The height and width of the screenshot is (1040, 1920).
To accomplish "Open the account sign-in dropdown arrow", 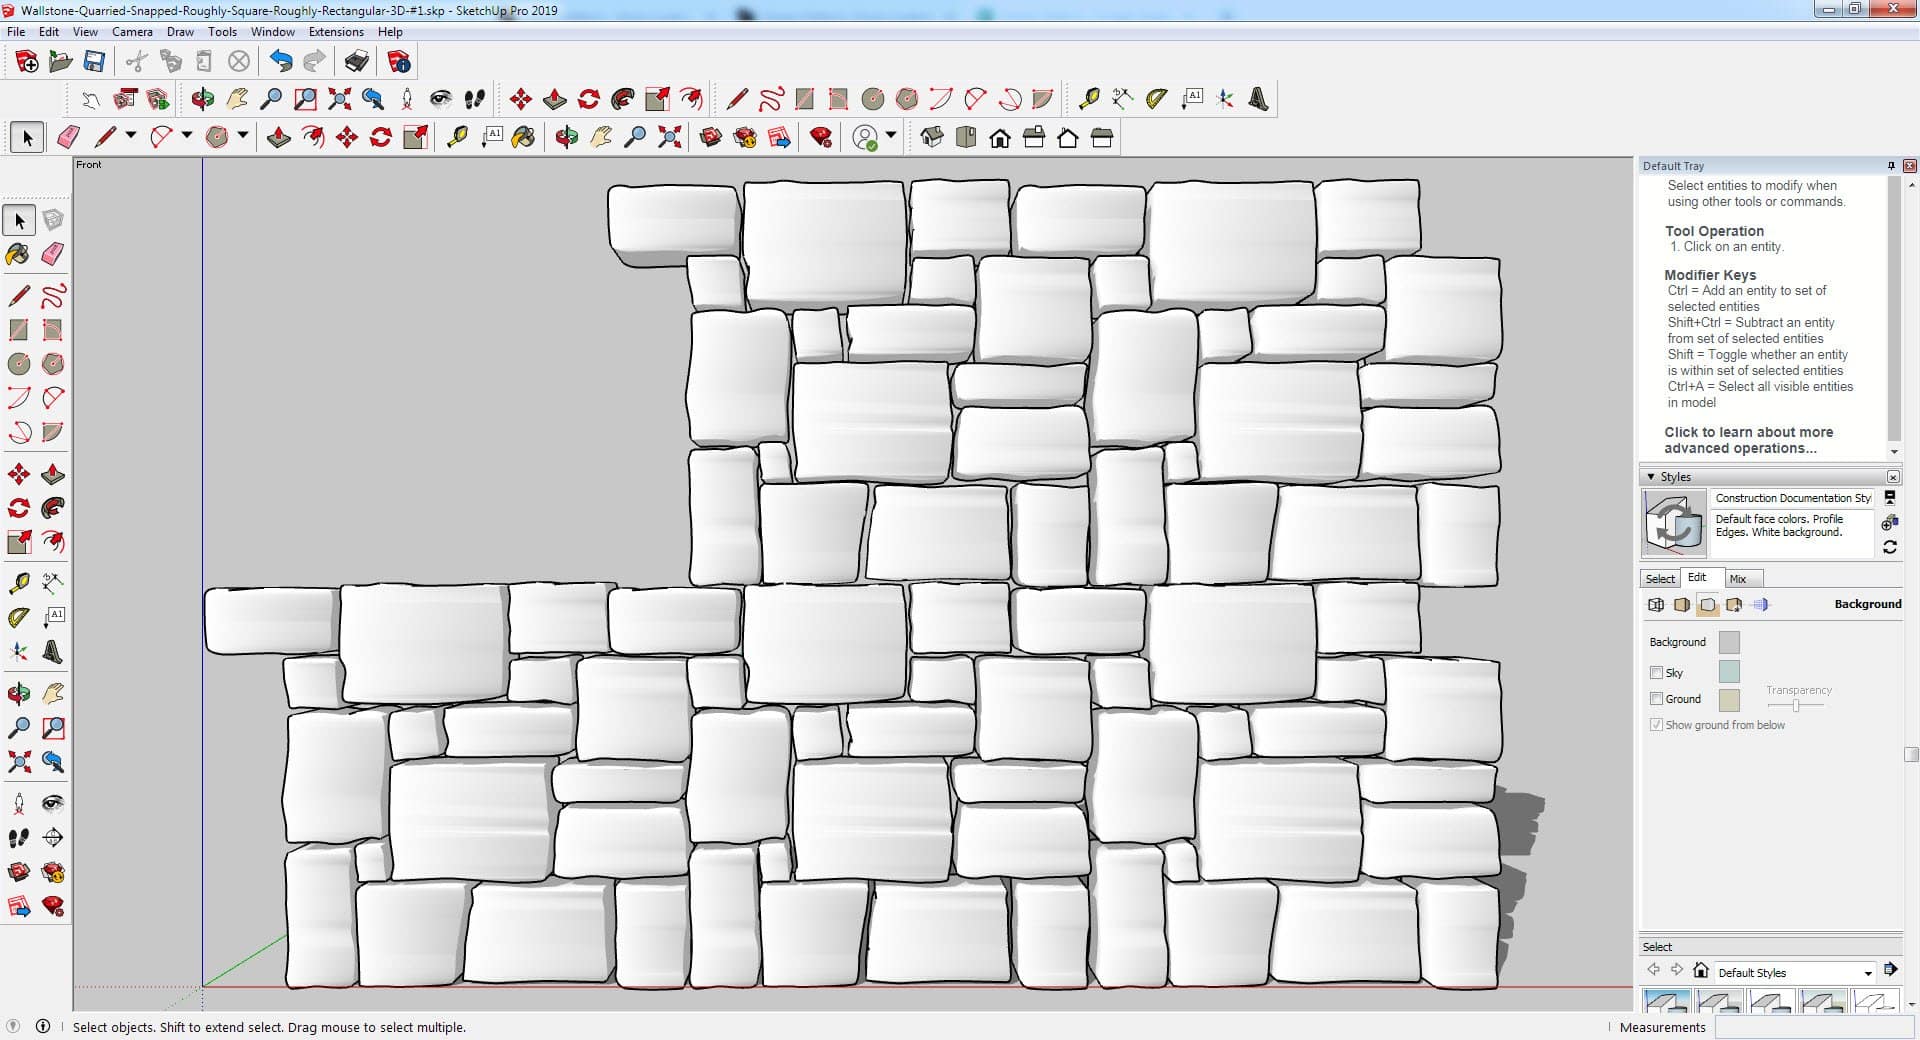I will [891, 136].
